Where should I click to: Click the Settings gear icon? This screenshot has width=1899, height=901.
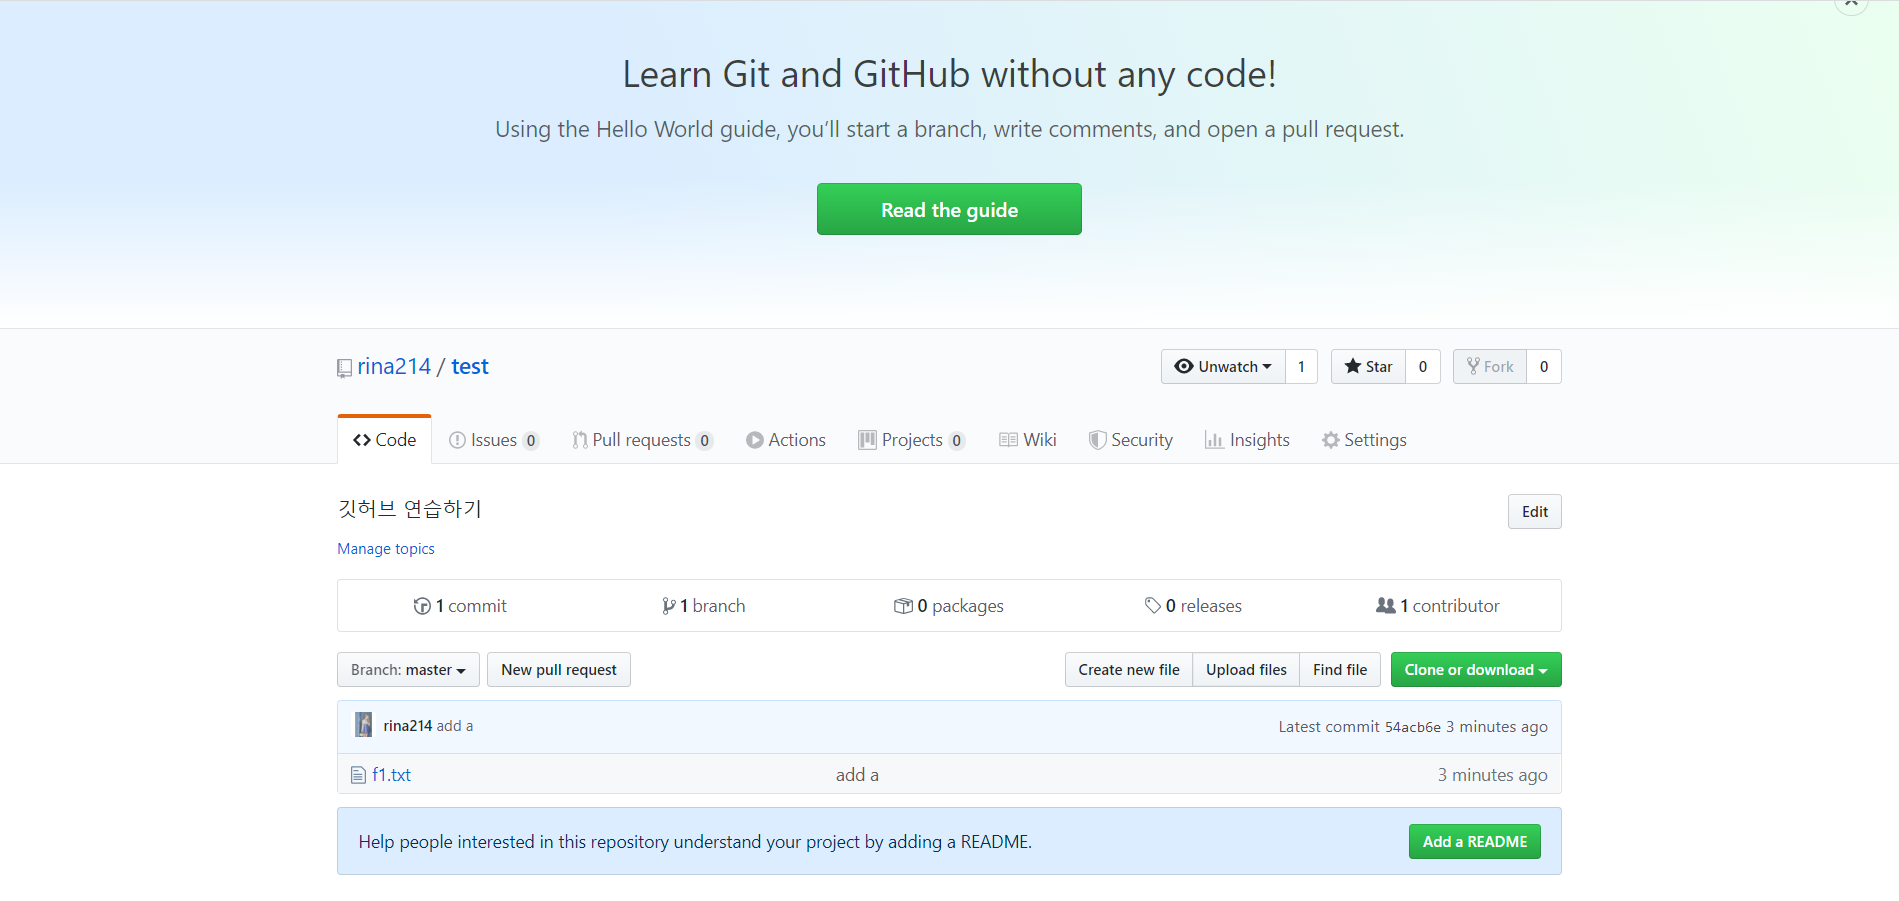1331,440
